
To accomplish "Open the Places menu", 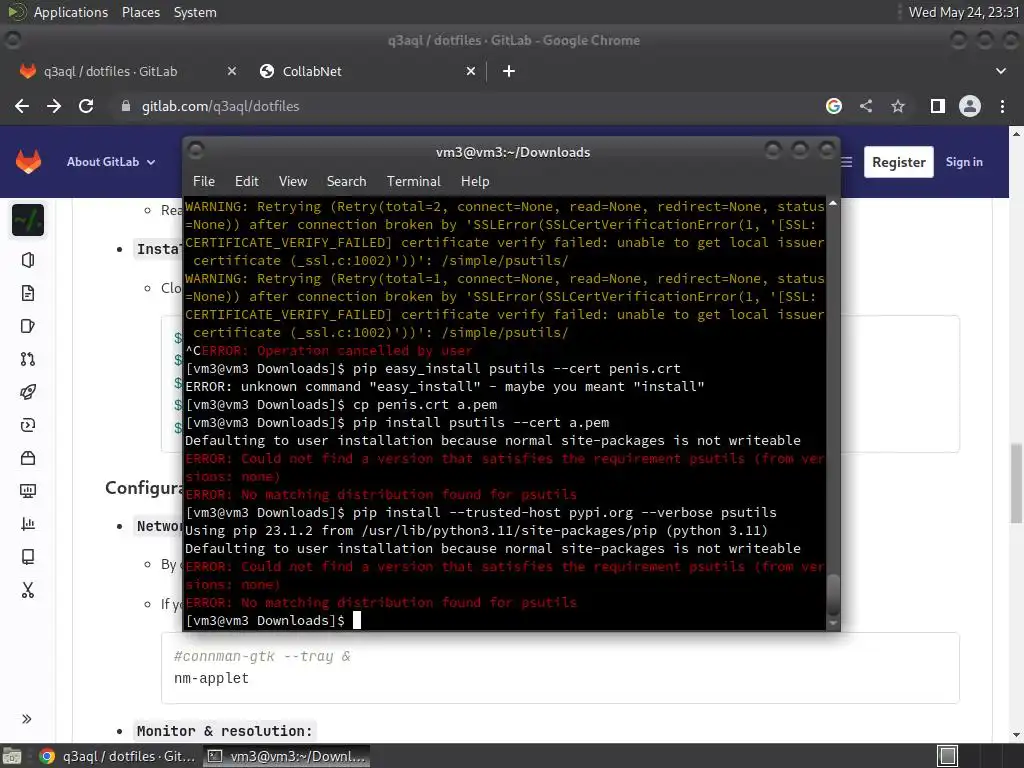I will click(140, 12).
